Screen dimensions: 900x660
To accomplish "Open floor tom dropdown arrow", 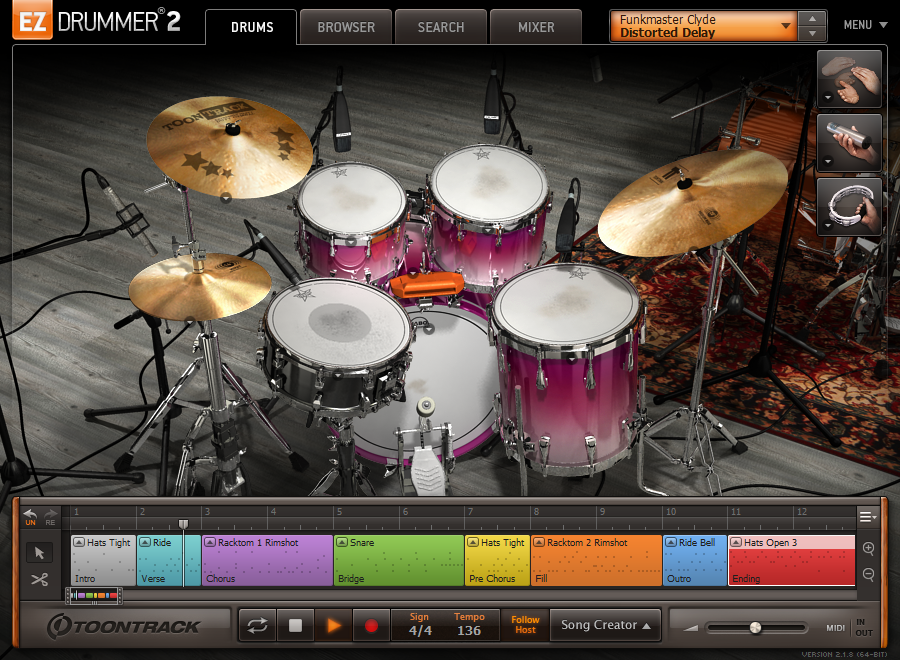I will coord(571,358).
